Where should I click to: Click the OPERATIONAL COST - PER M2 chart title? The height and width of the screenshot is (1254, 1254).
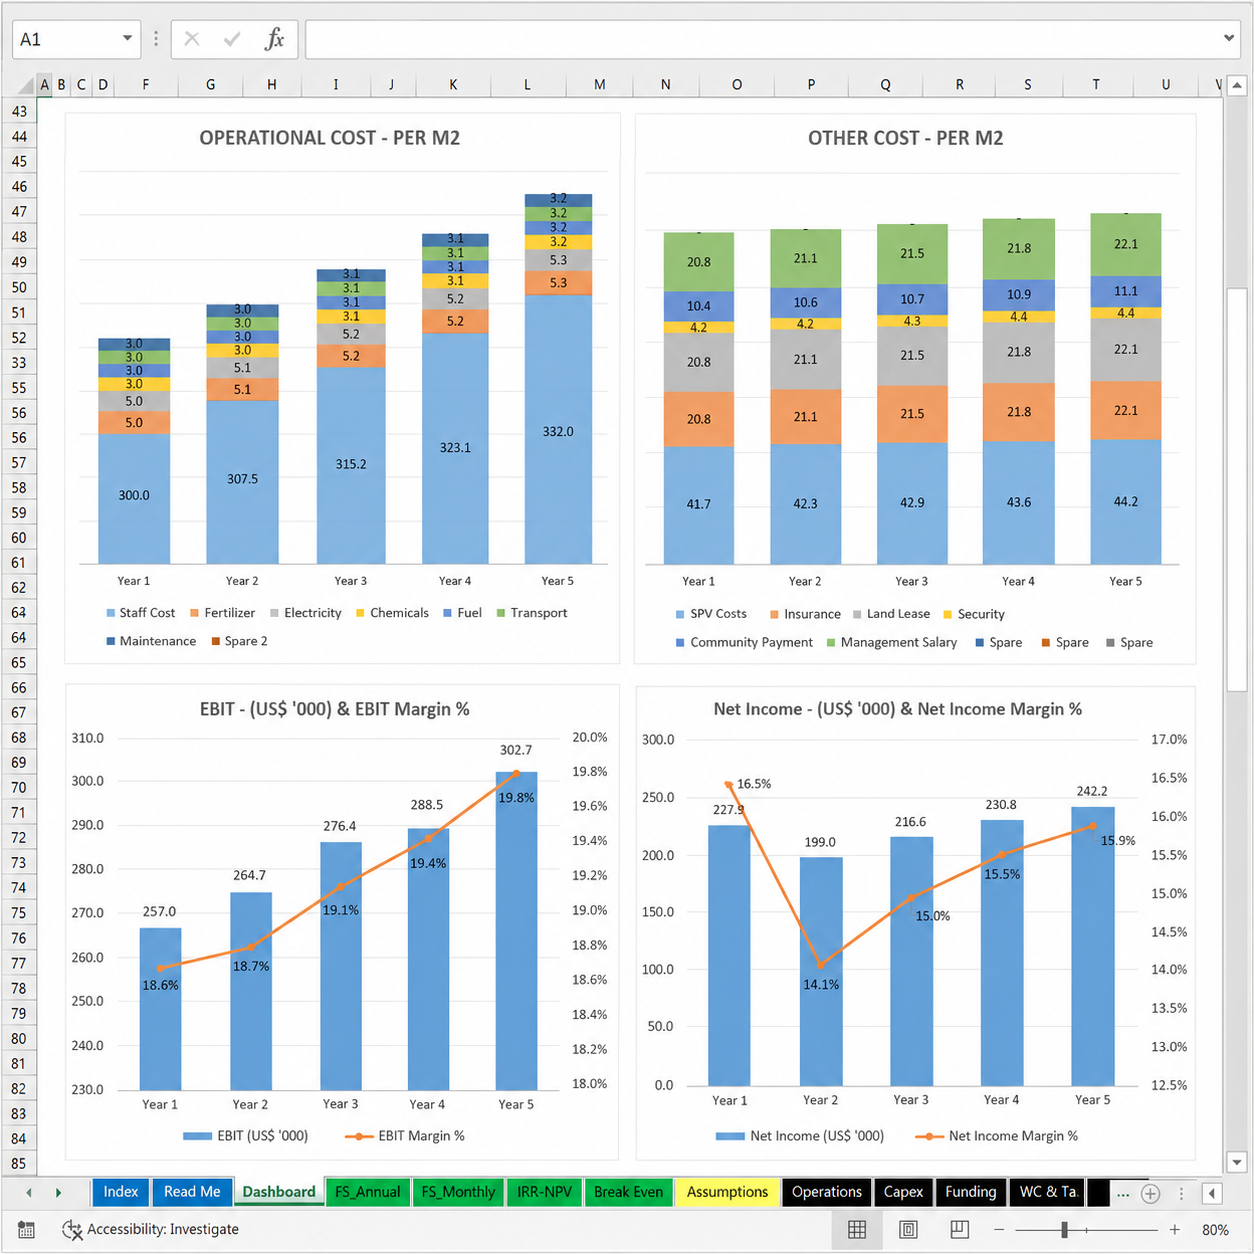[329, 138]
